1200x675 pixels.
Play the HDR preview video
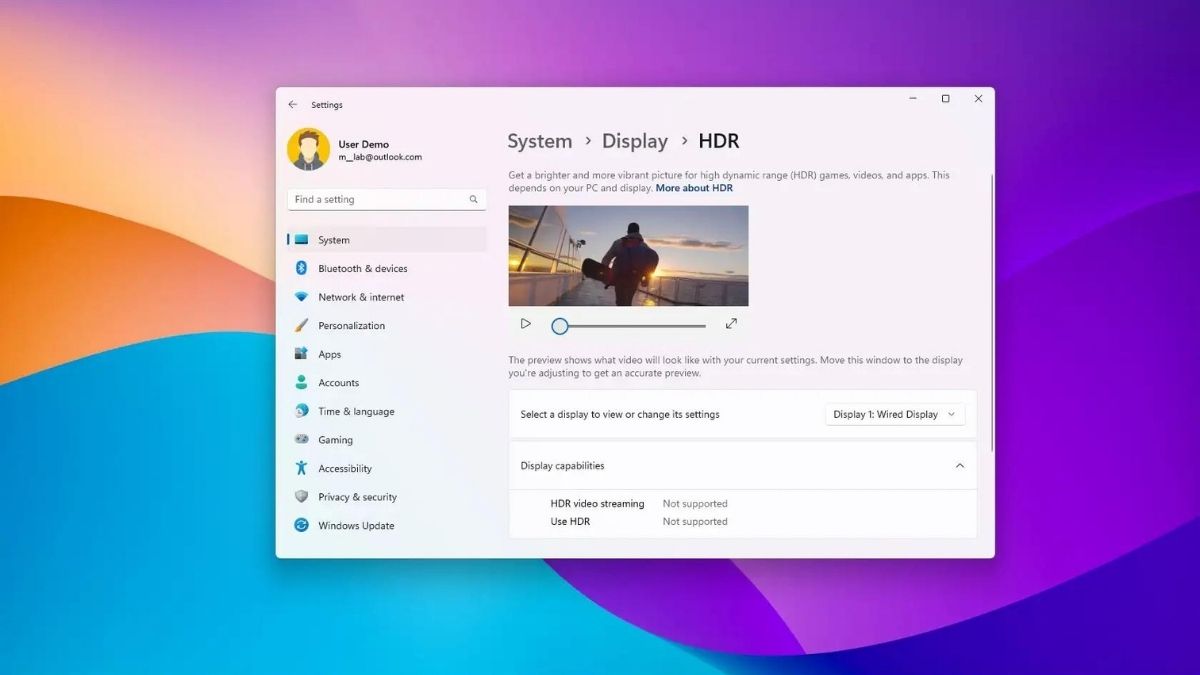click(x=525, y=323)
